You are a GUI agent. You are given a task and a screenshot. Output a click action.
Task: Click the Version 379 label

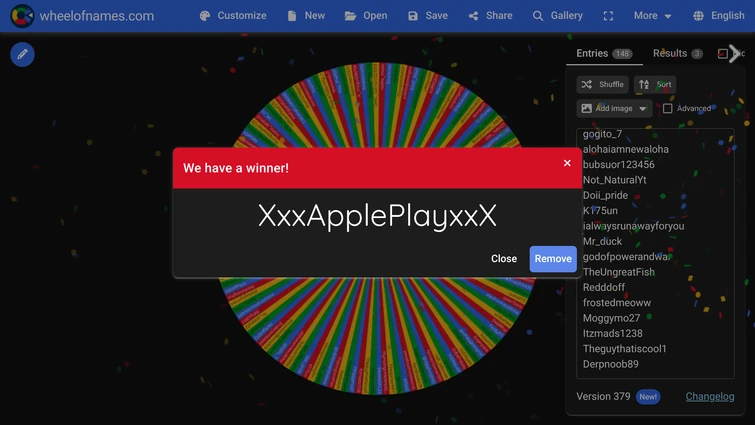click(603, 397)
